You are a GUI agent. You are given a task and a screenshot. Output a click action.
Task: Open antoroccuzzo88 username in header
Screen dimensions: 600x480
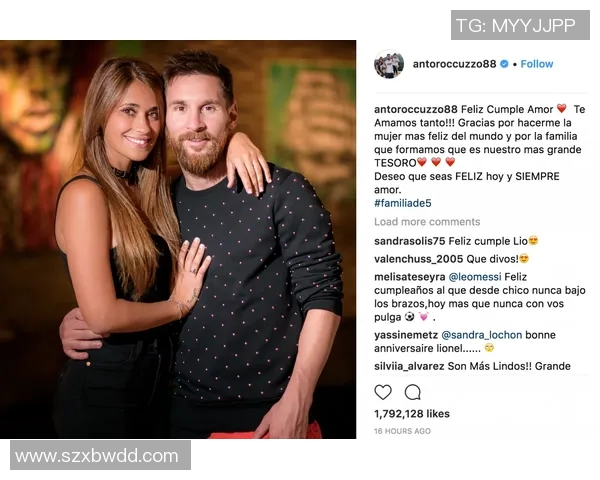(x=454, y=64)
